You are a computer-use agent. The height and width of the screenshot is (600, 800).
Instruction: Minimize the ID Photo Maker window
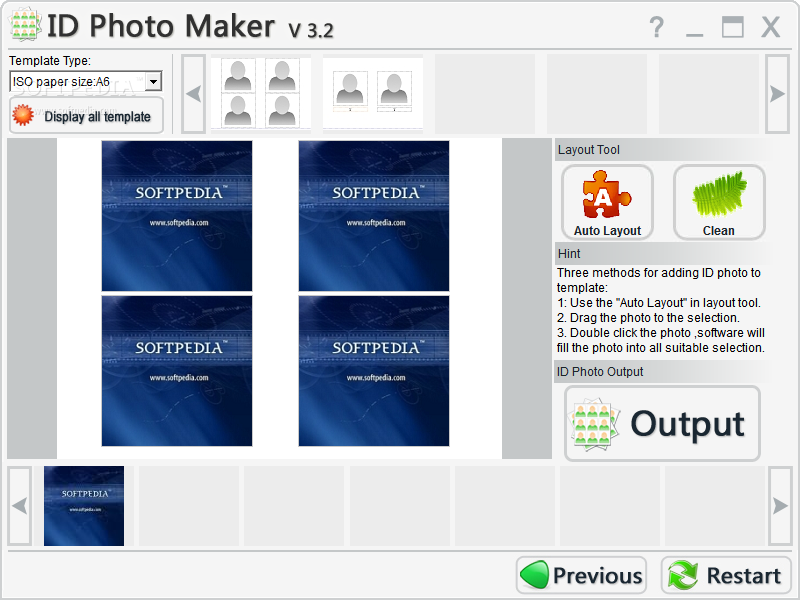(x=694, y=34)
